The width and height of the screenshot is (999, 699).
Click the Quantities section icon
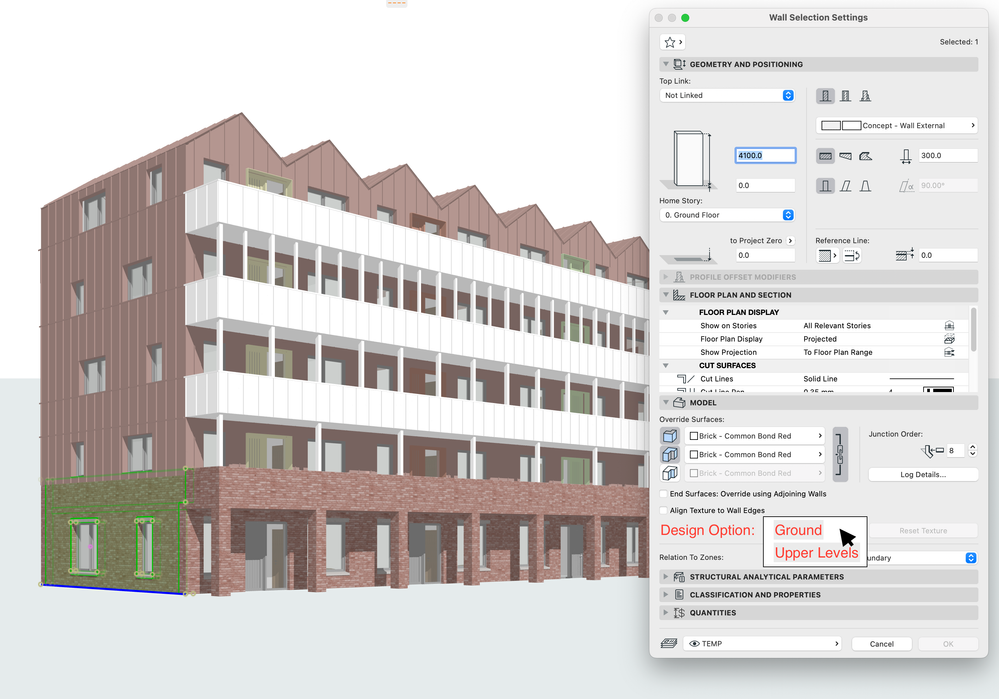click(679, 612)
